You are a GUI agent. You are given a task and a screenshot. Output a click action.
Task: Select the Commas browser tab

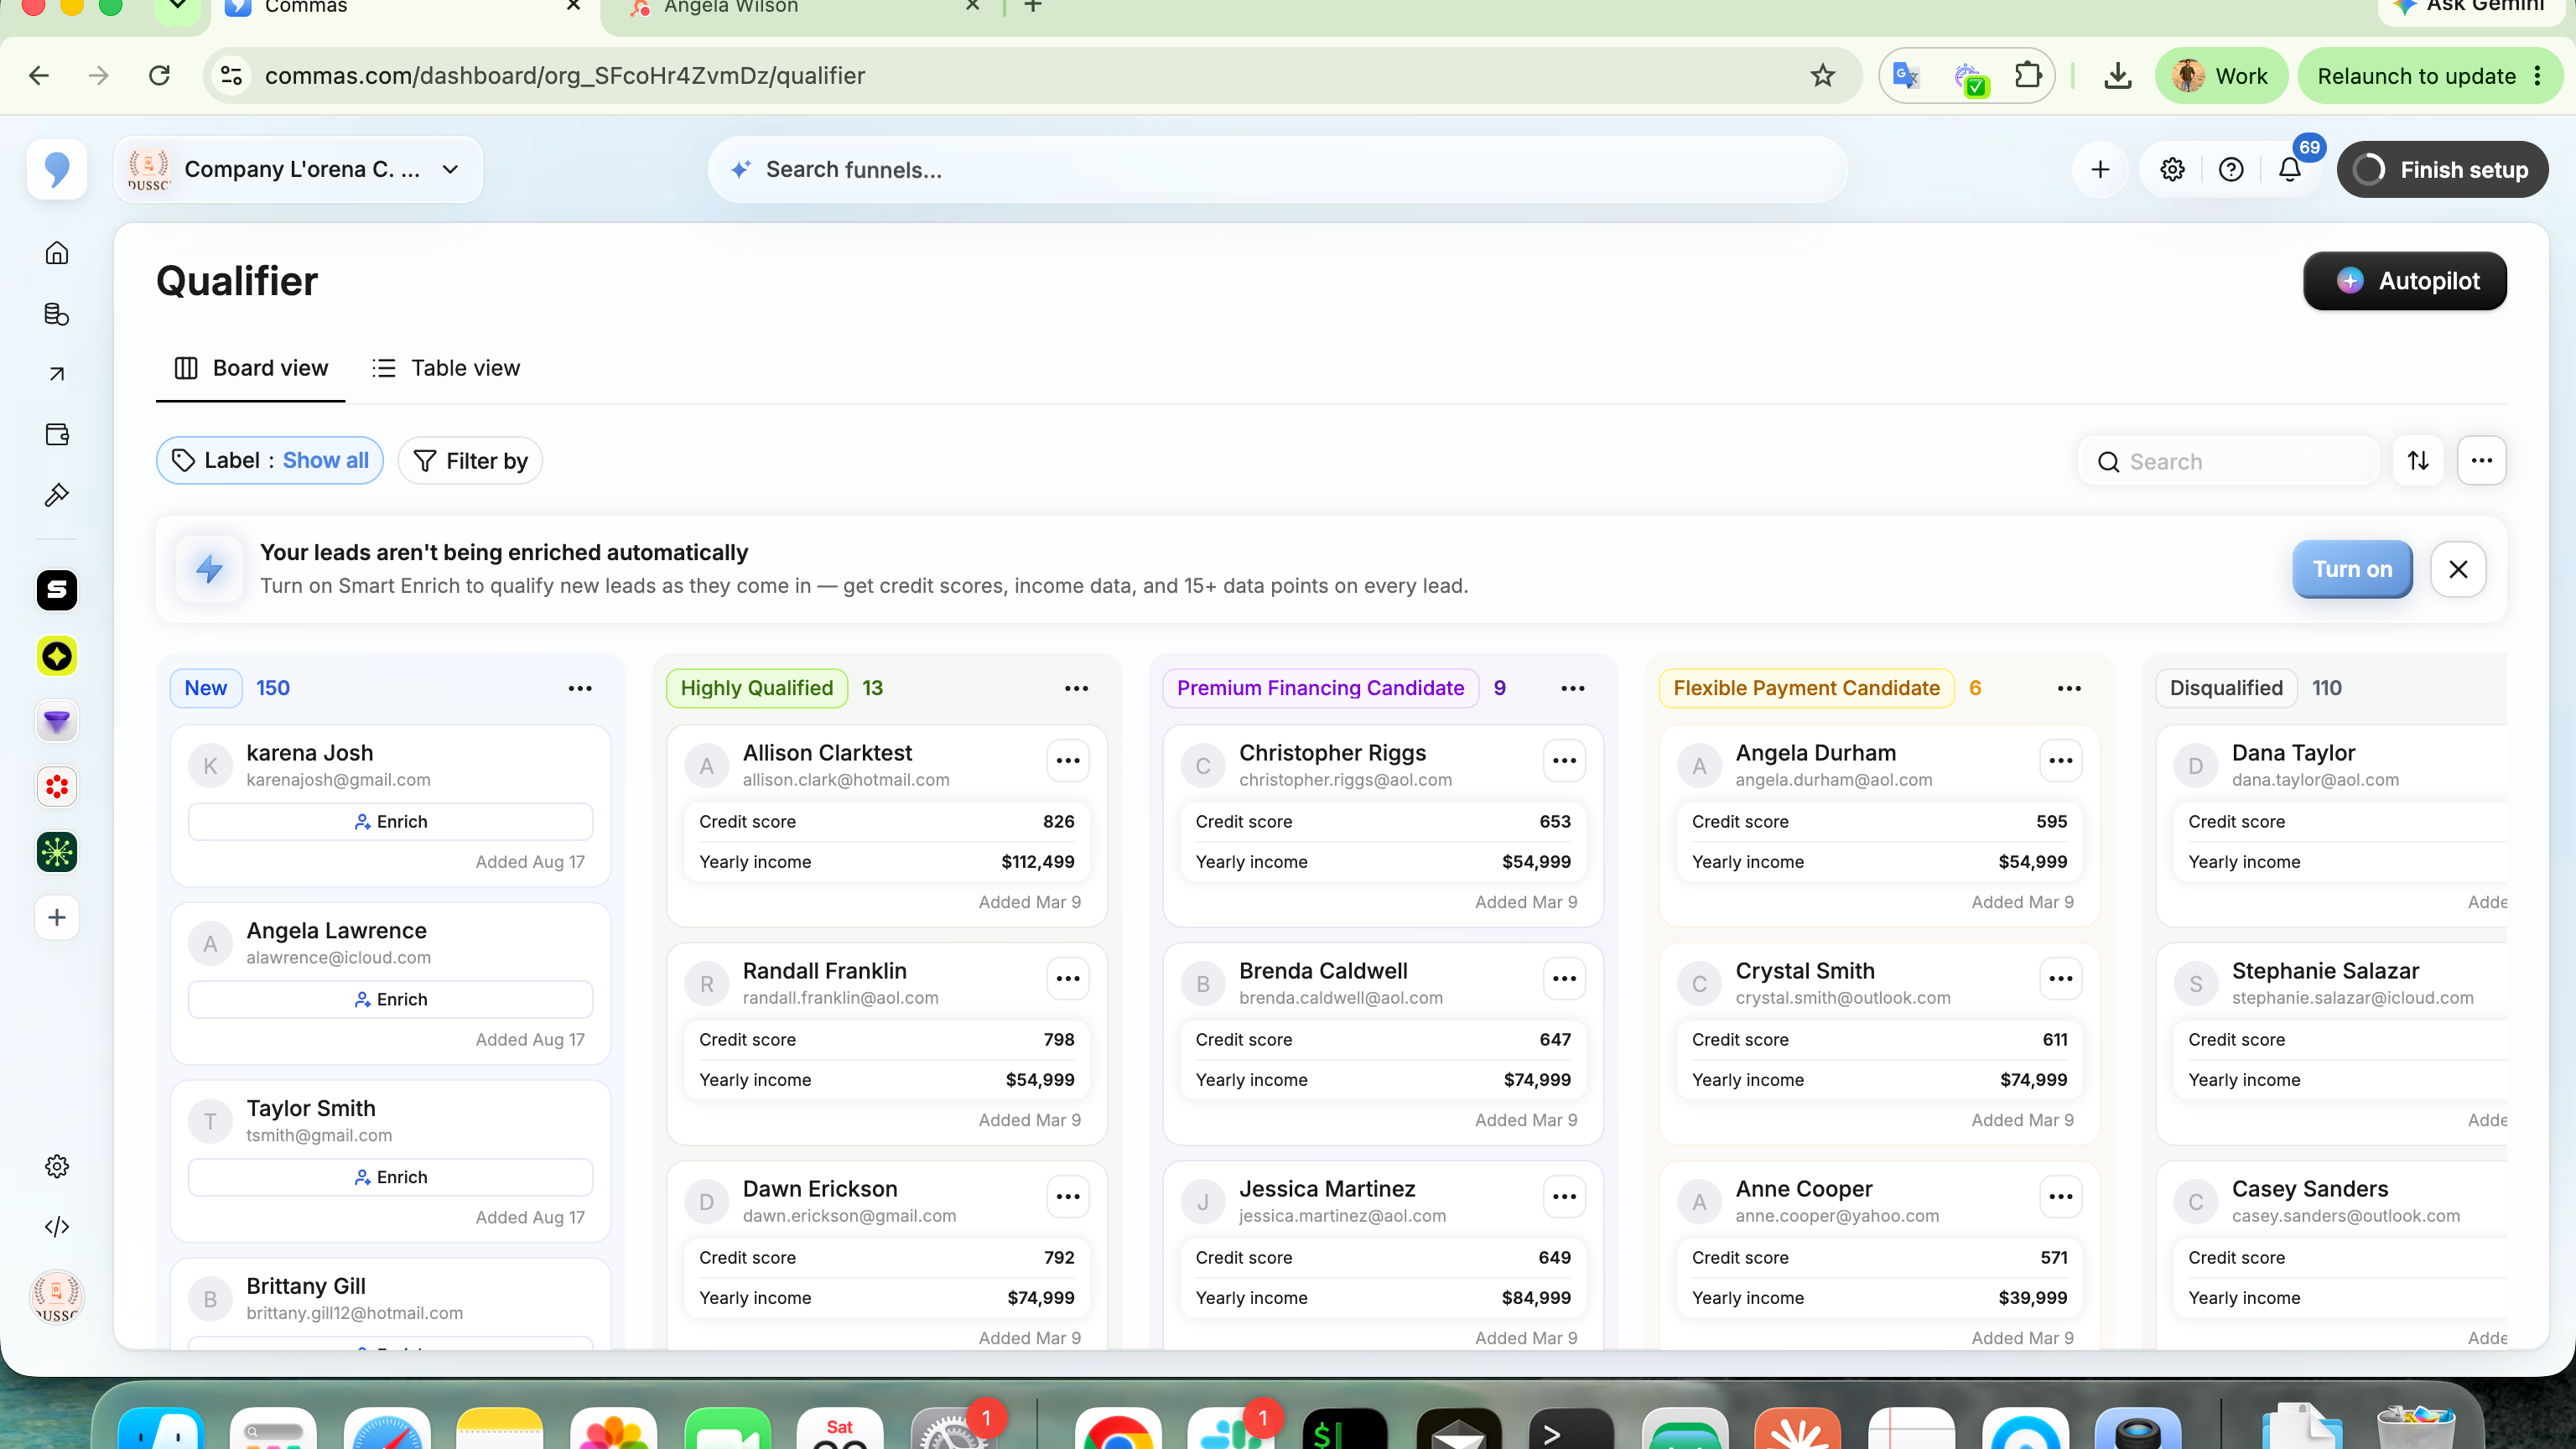403,8
